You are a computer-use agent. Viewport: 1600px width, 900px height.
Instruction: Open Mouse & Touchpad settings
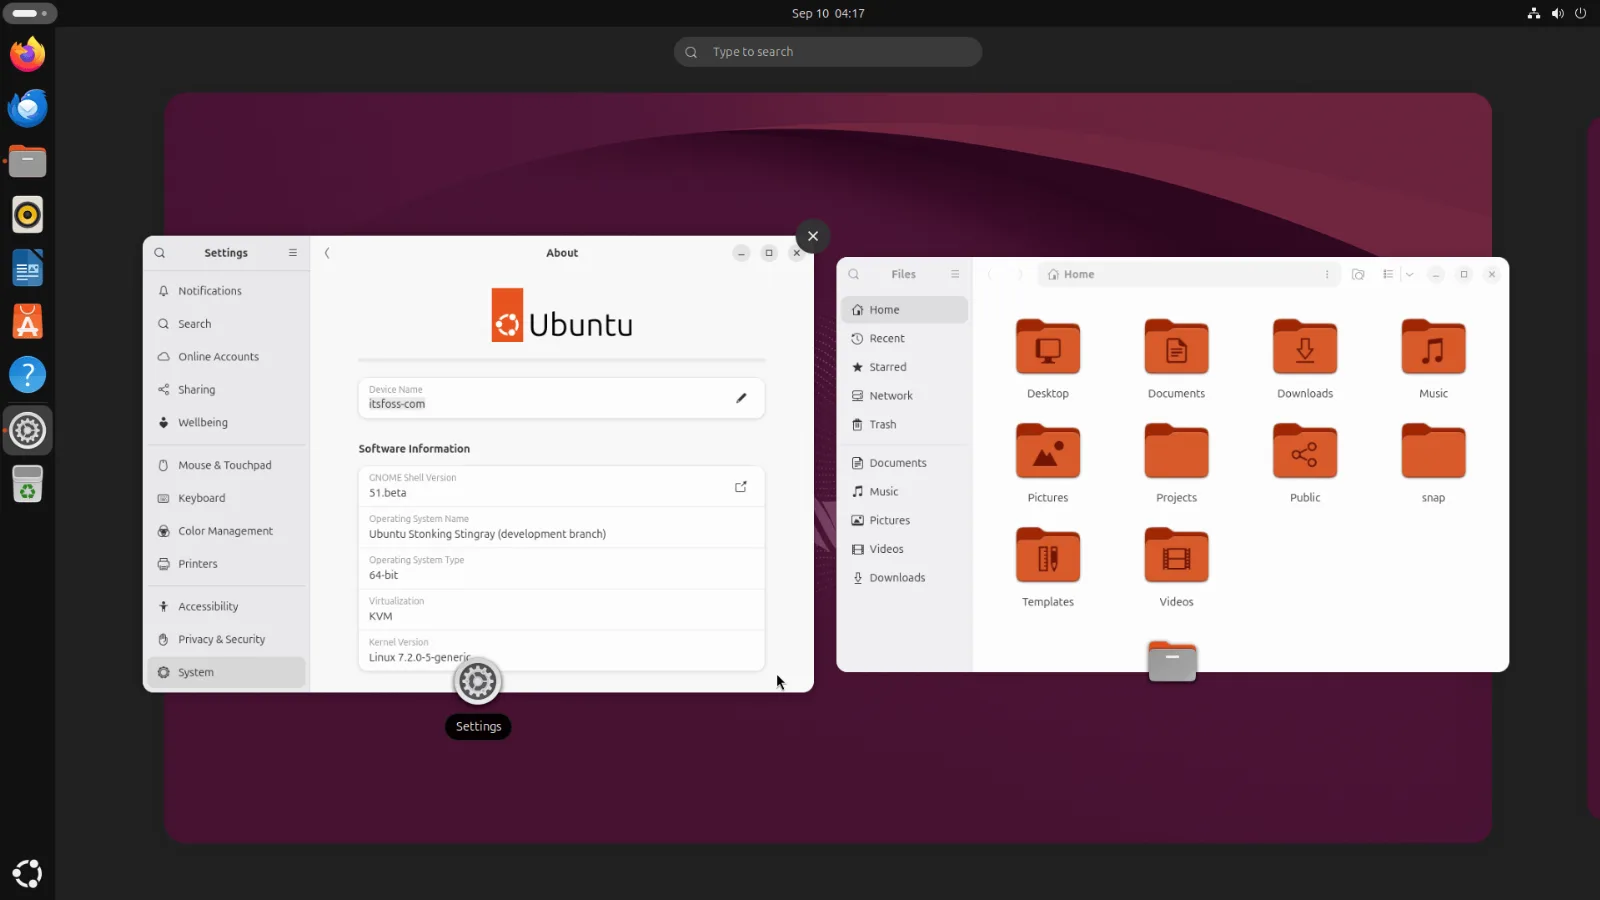tap(226, 465)
